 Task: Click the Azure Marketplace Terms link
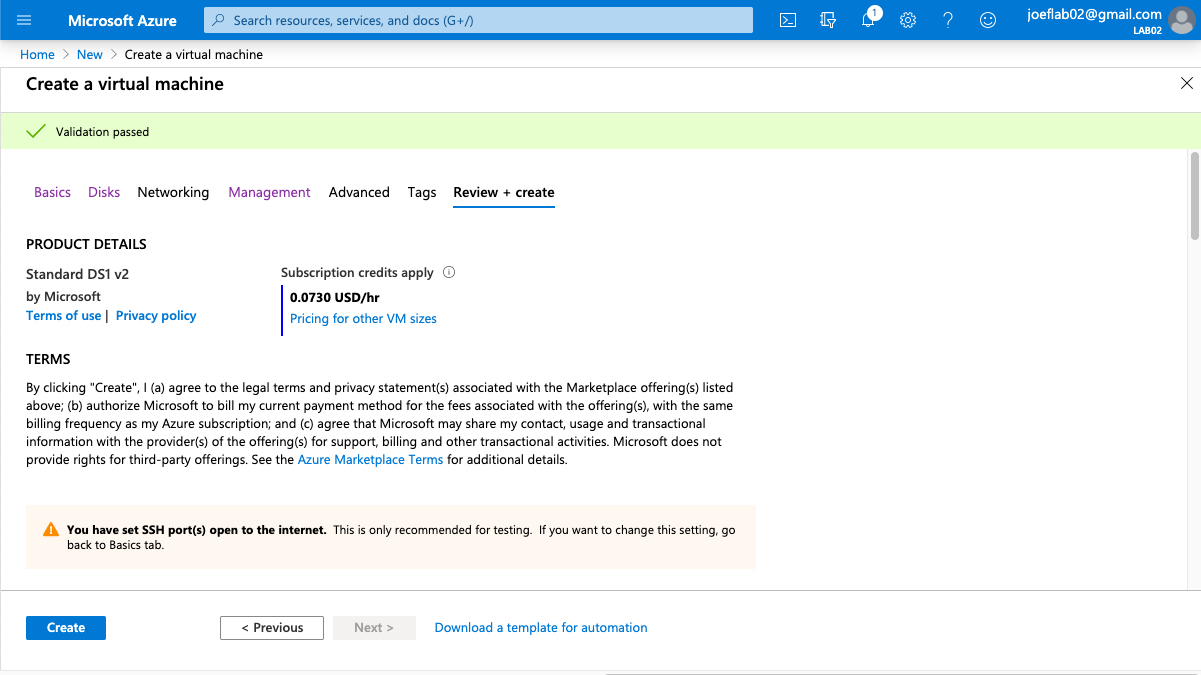tap(370, 460)
